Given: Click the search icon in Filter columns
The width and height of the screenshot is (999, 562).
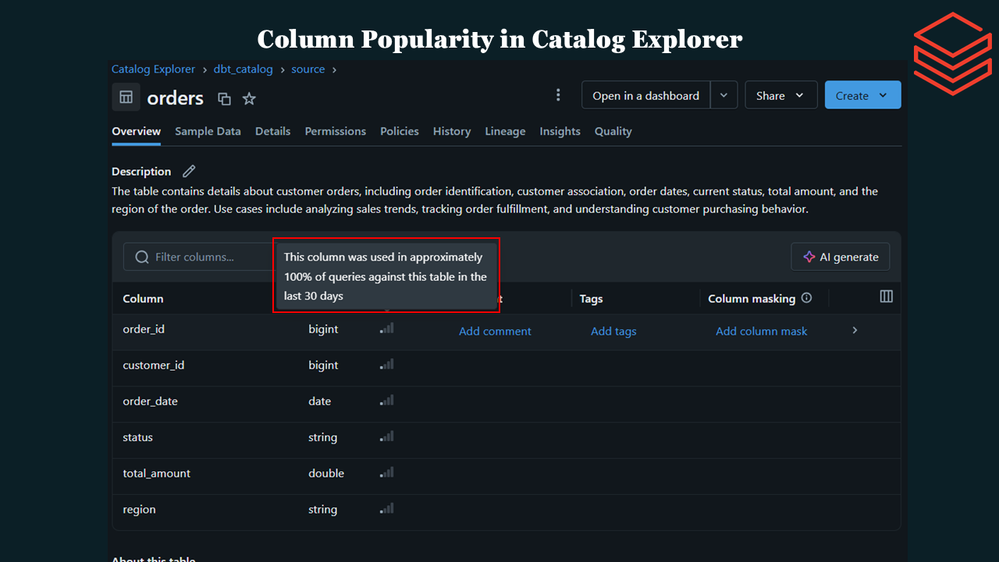Looking at the screenshot, I should (x=141, y=257).
